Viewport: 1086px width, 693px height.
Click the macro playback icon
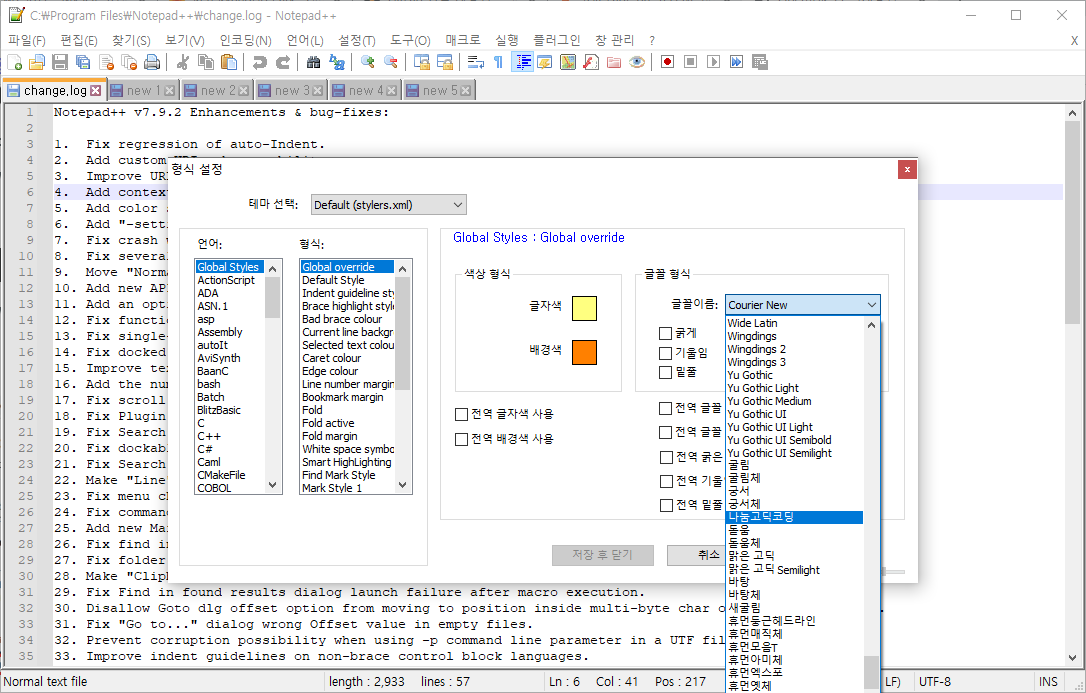[713, 62]
